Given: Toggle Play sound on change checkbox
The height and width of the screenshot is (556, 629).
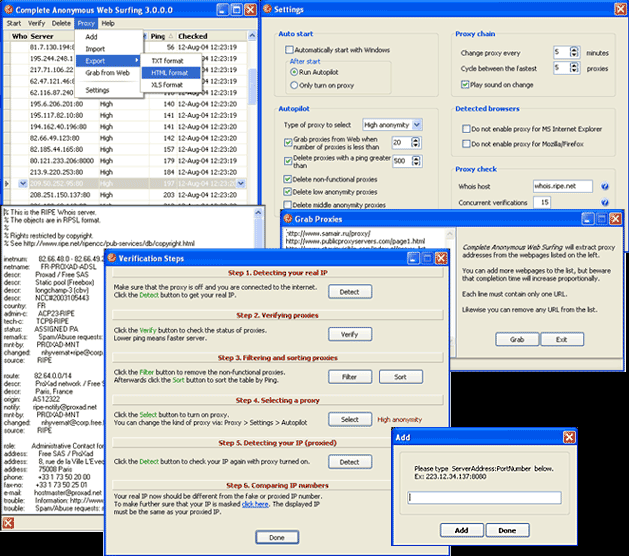Looking at the screenshot, I should [x=465, y=85].
